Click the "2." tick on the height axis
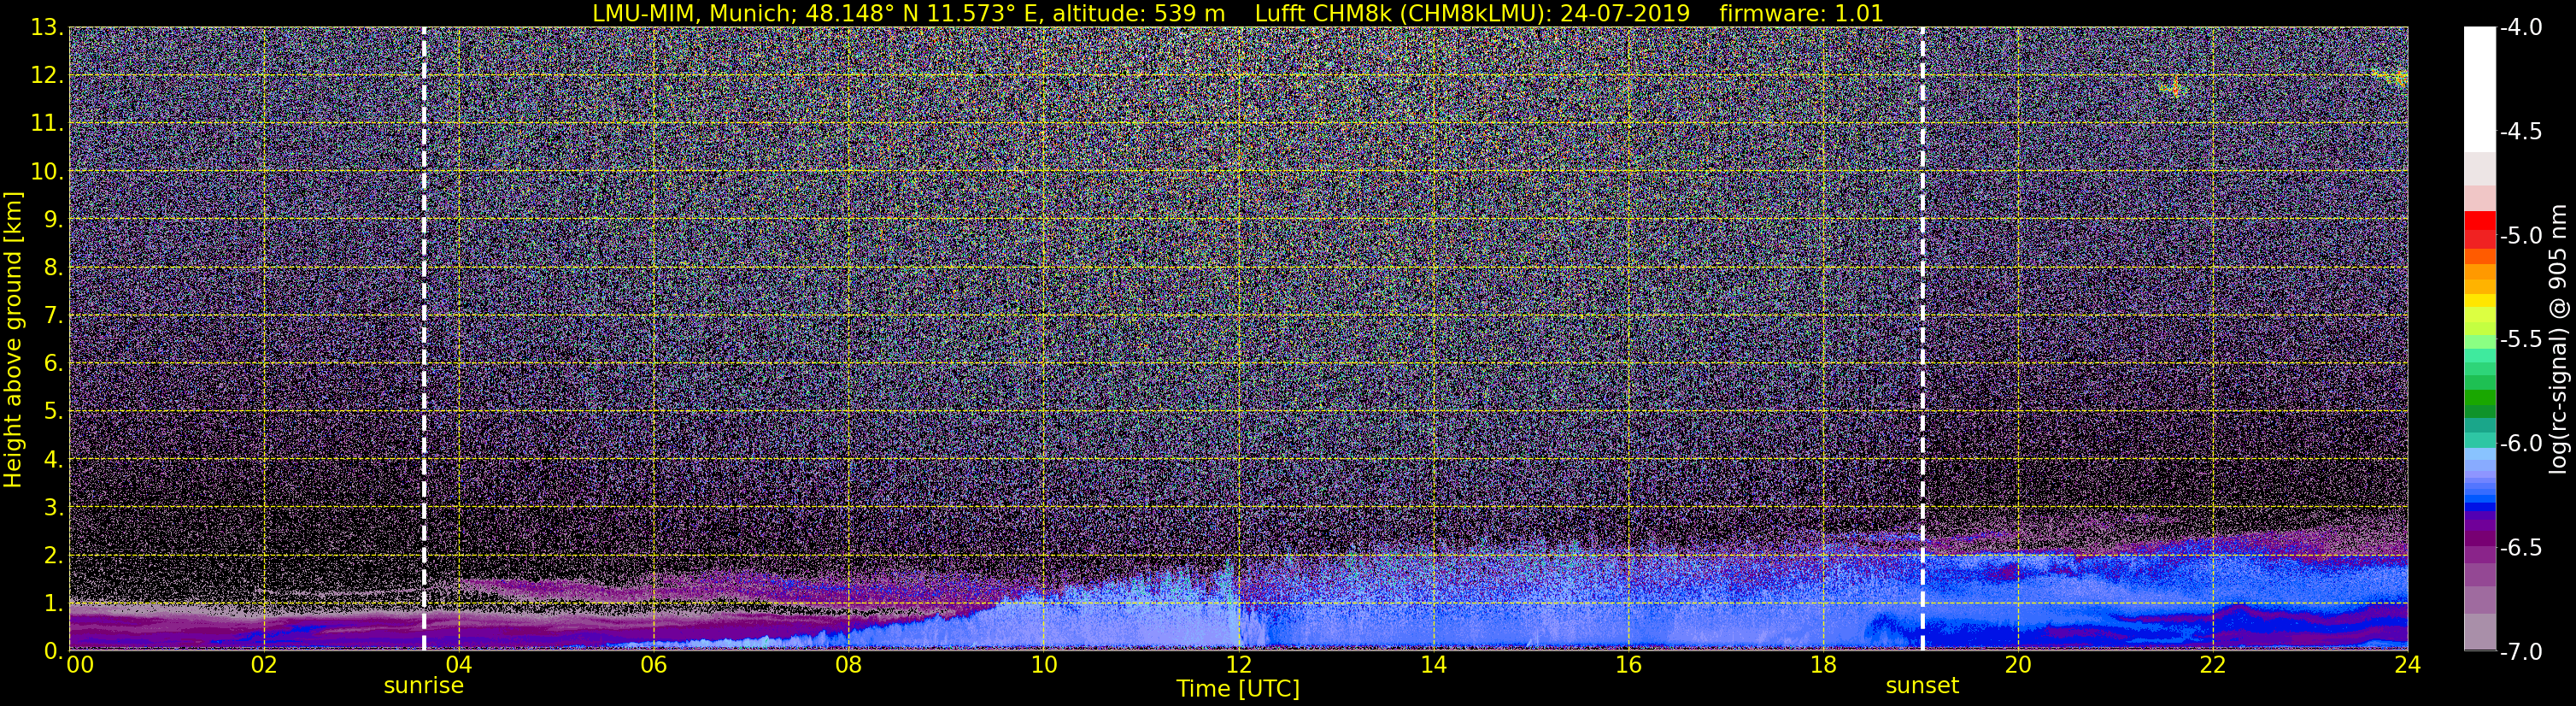This screenshot has height=706, width=2576. (53, 555)
